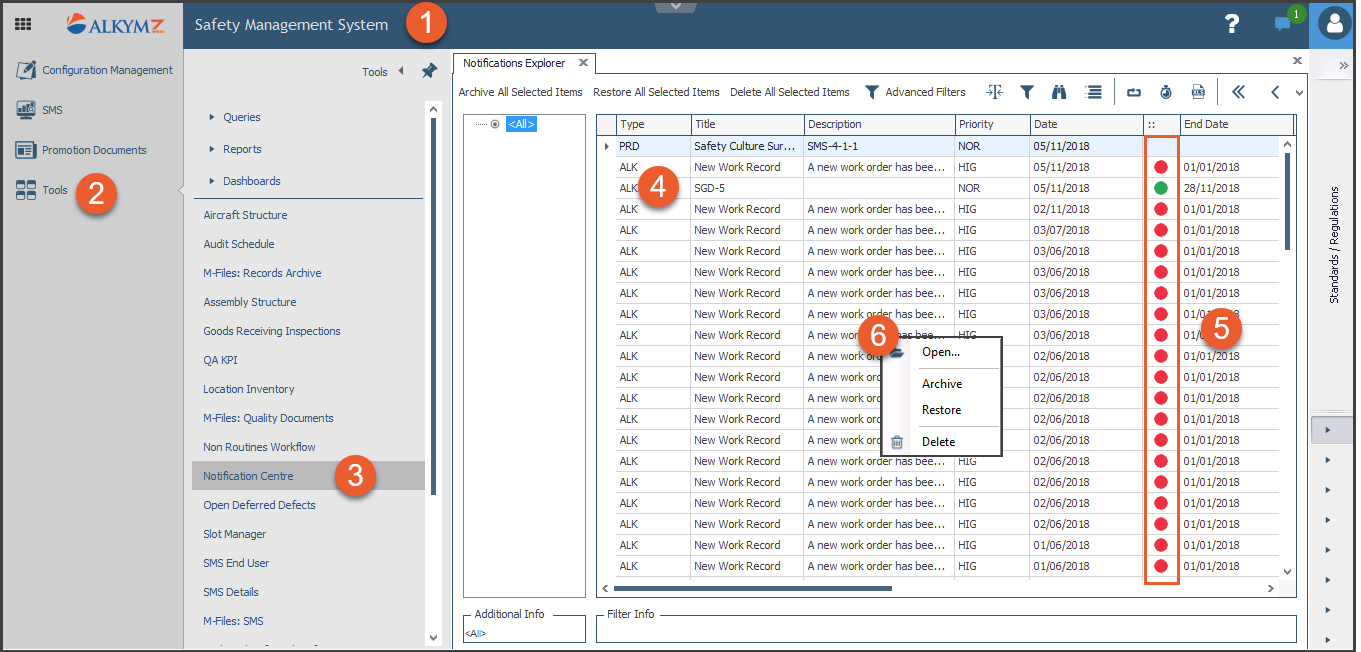This screenshot has height=652, width=1361.
Task: Choose Delete in the context menu
Action: (938, 442)
